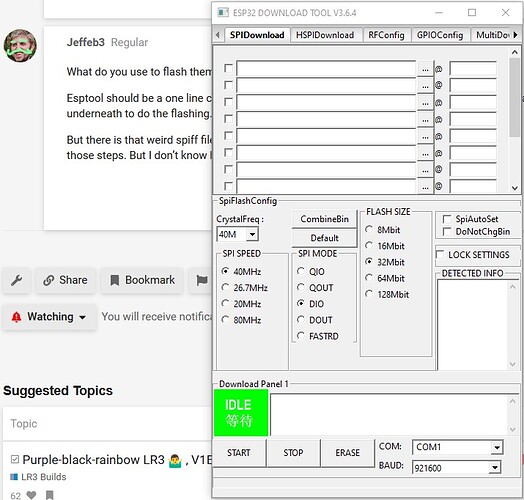Tick the fourth file row checkbox
This screenshot has width=524, height=500.
228,119
